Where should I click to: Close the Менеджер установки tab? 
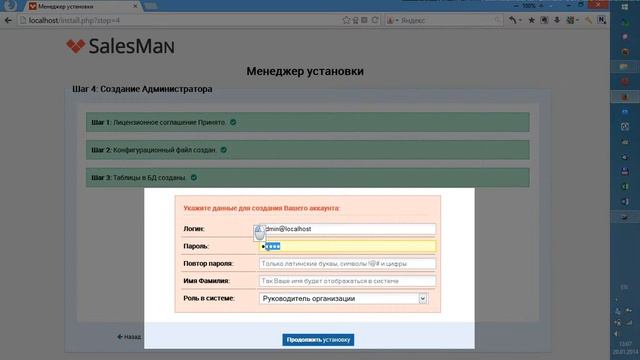point(135,6)
